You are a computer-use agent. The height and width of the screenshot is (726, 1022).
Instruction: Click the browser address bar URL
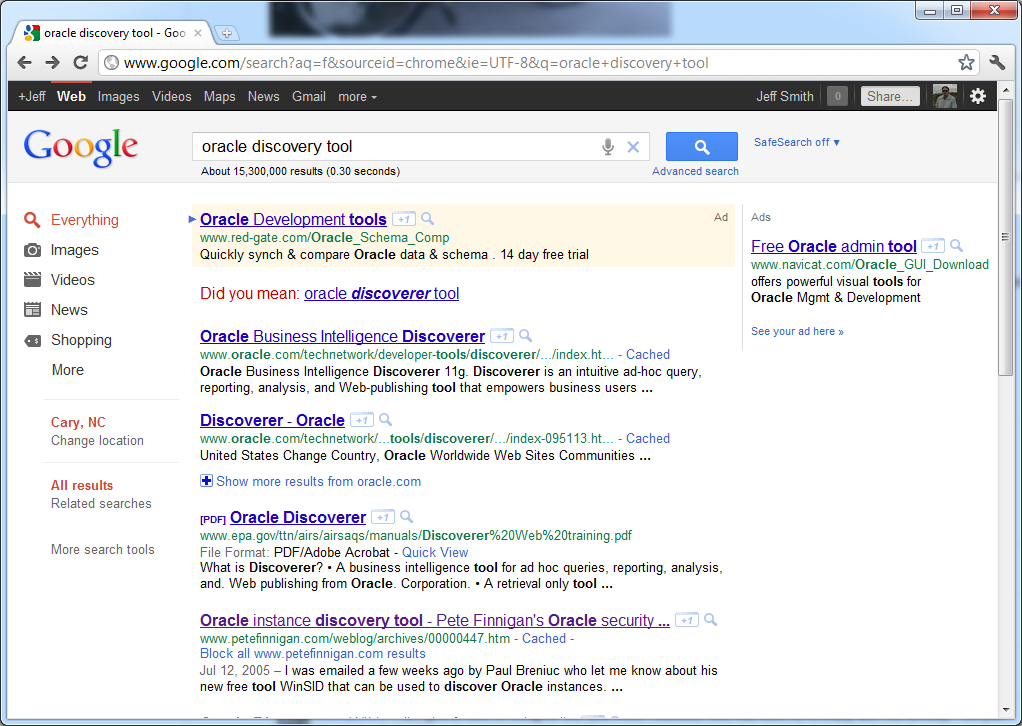coord(416,63)
